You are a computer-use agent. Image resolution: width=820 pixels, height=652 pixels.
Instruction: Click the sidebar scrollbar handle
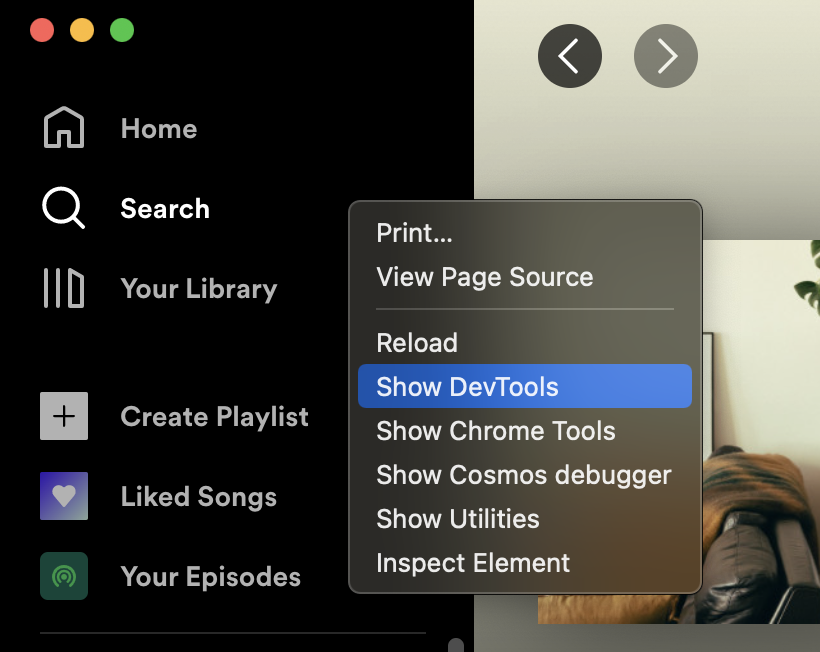(x=456, y=645)
